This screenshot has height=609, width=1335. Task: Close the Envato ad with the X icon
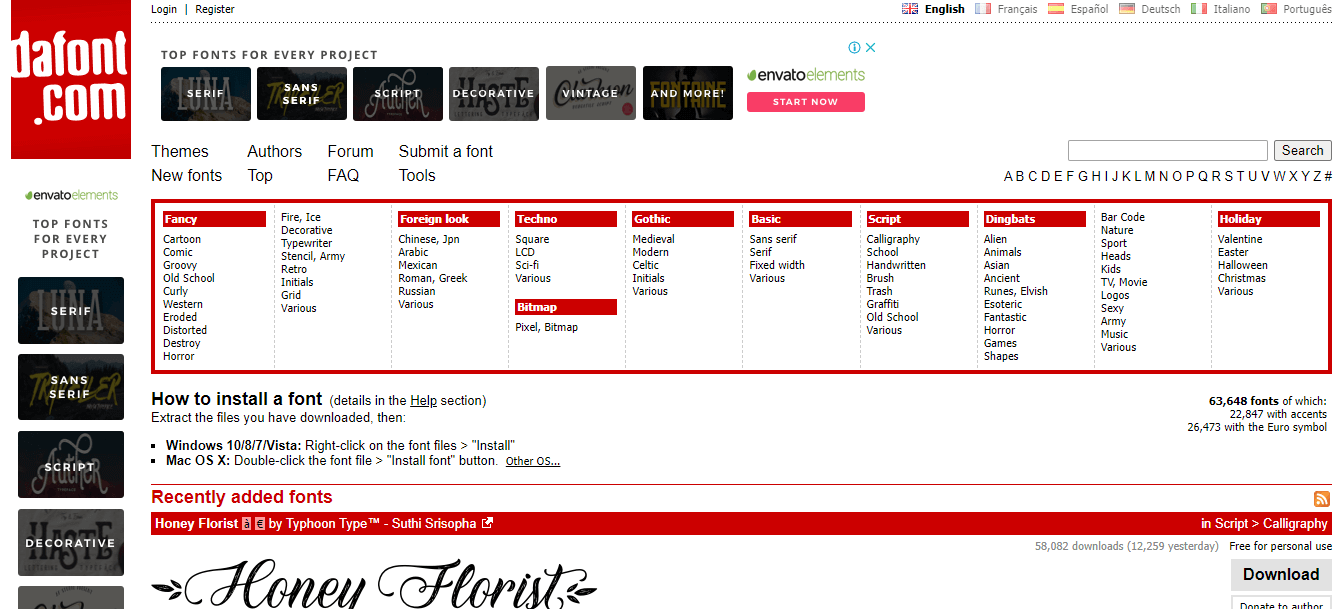click(868, 47)
